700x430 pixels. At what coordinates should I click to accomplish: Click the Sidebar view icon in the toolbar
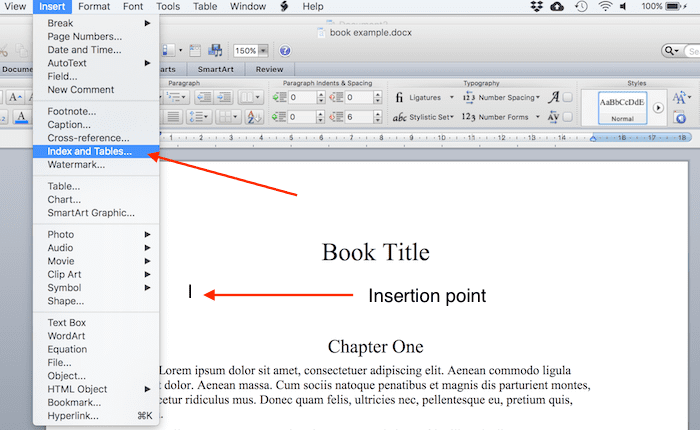[168, 50]
